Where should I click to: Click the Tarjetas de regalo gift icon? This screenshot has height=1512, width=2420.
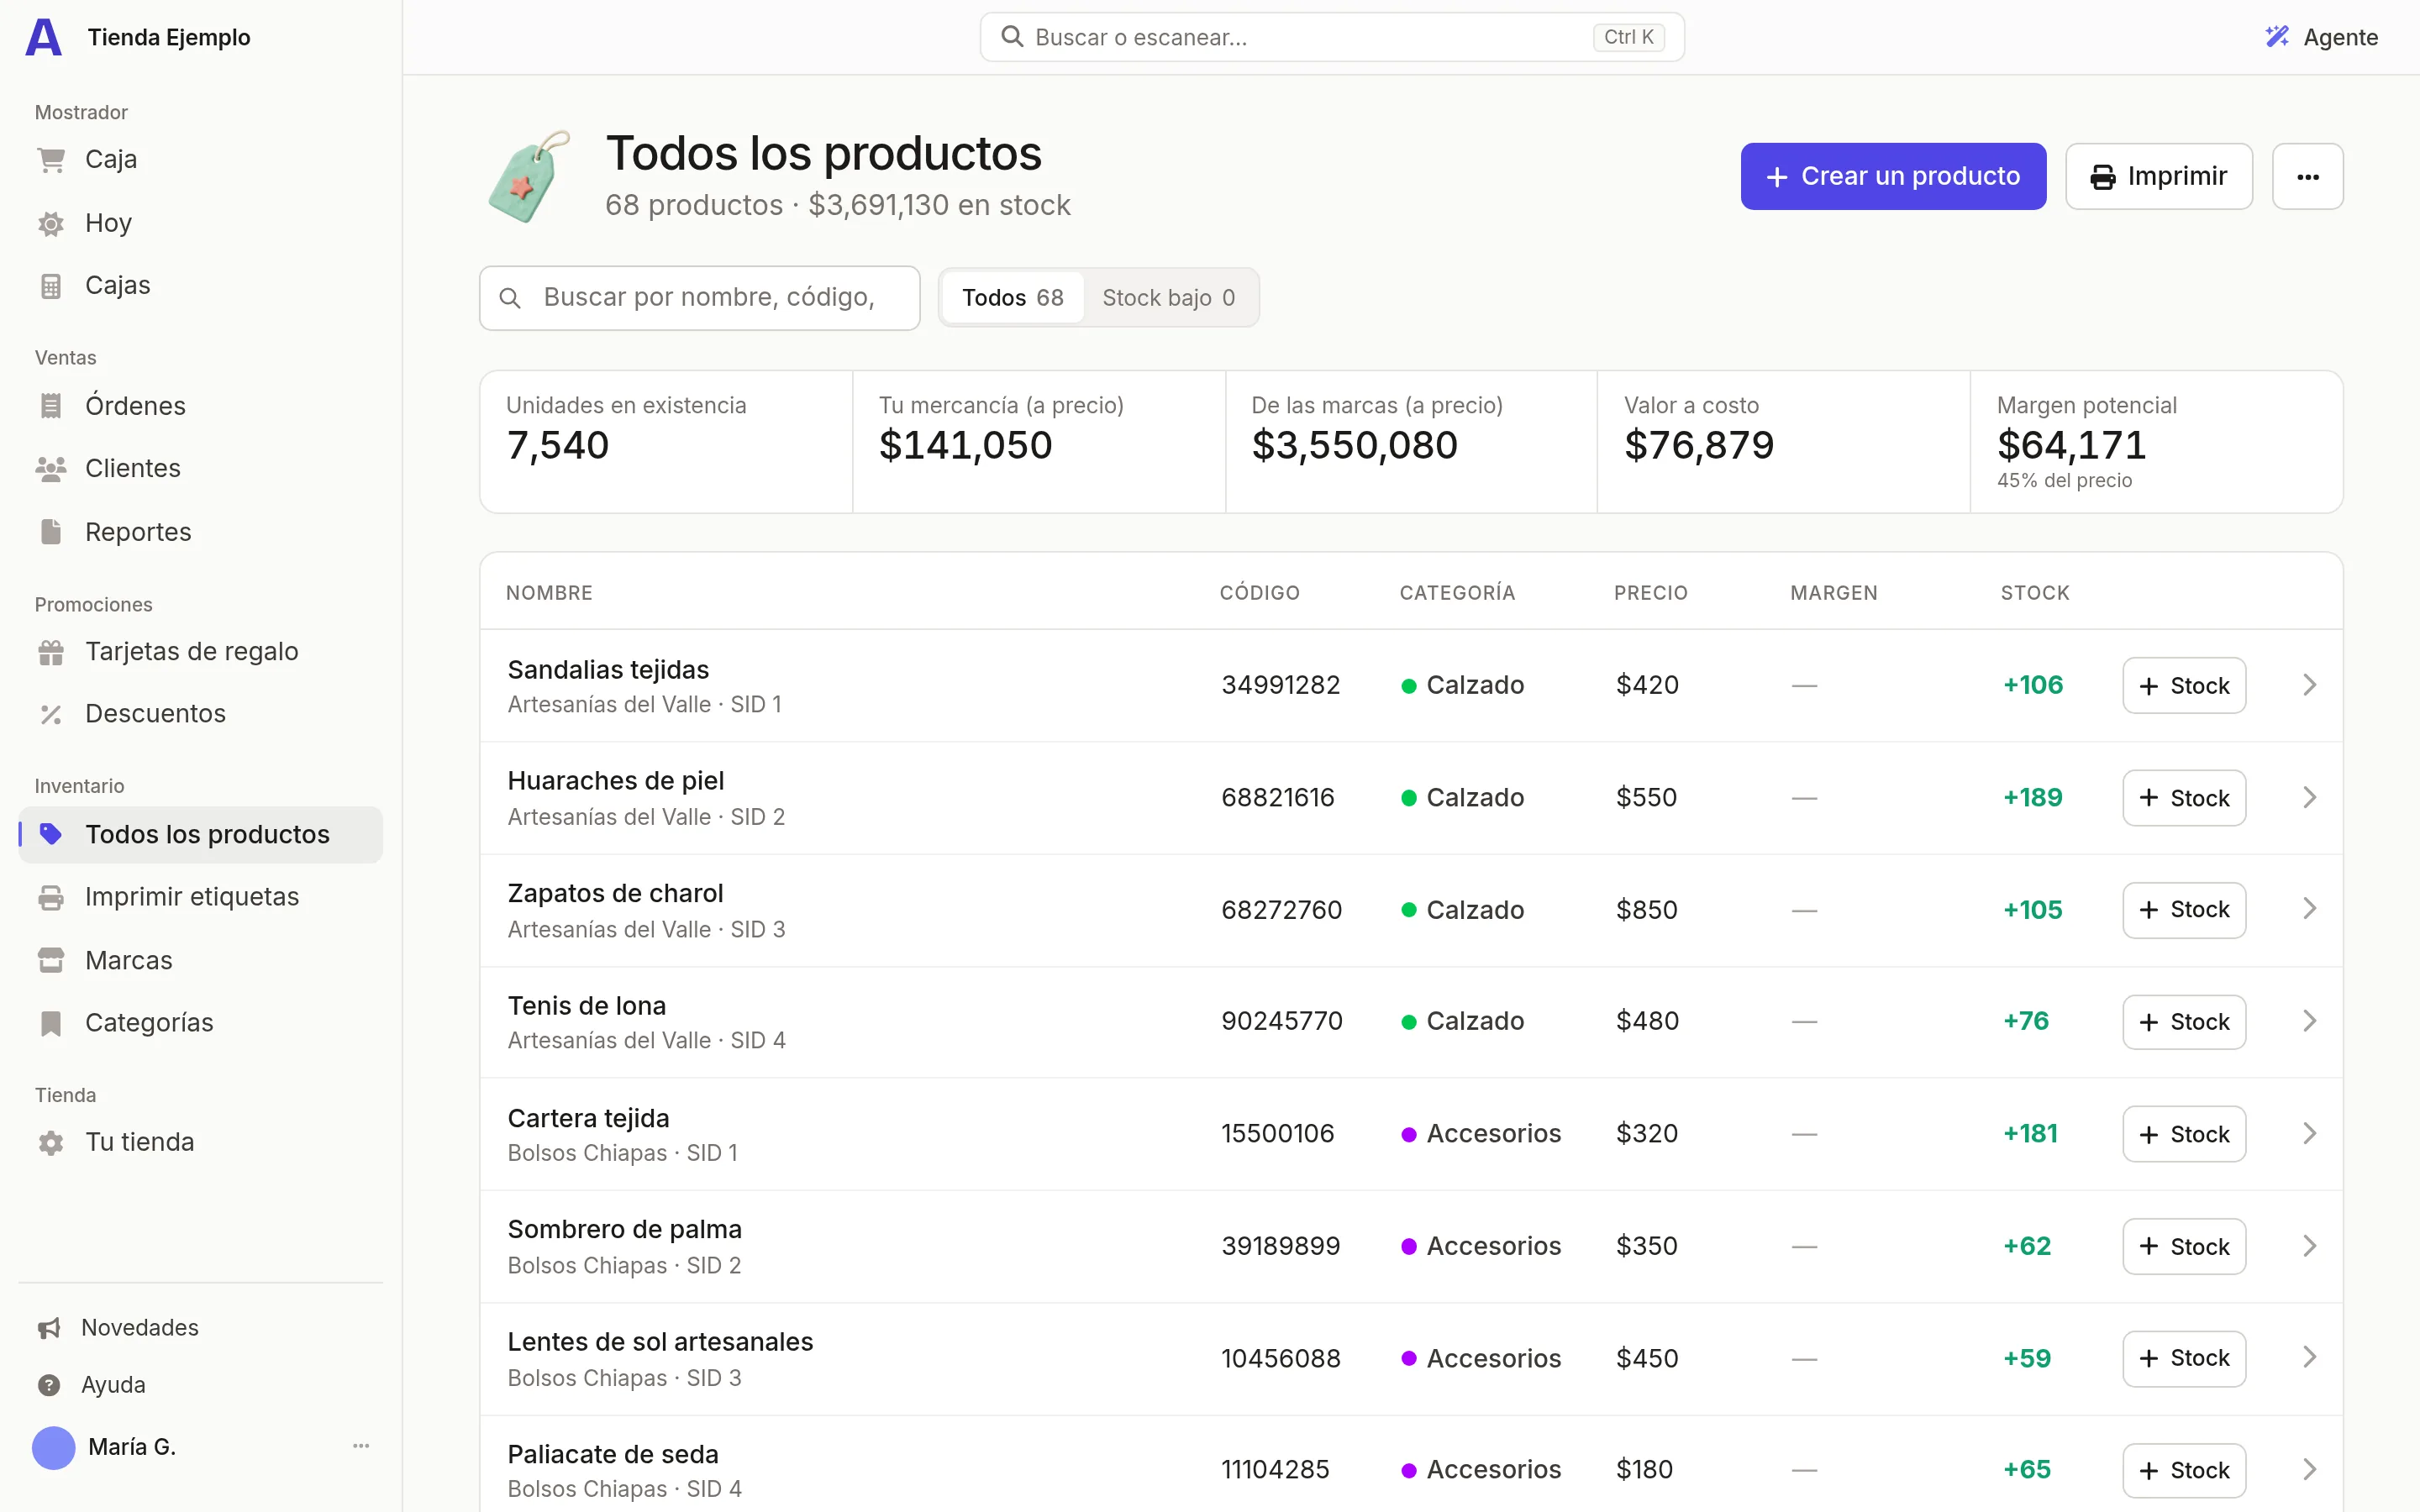click(51, 652)
